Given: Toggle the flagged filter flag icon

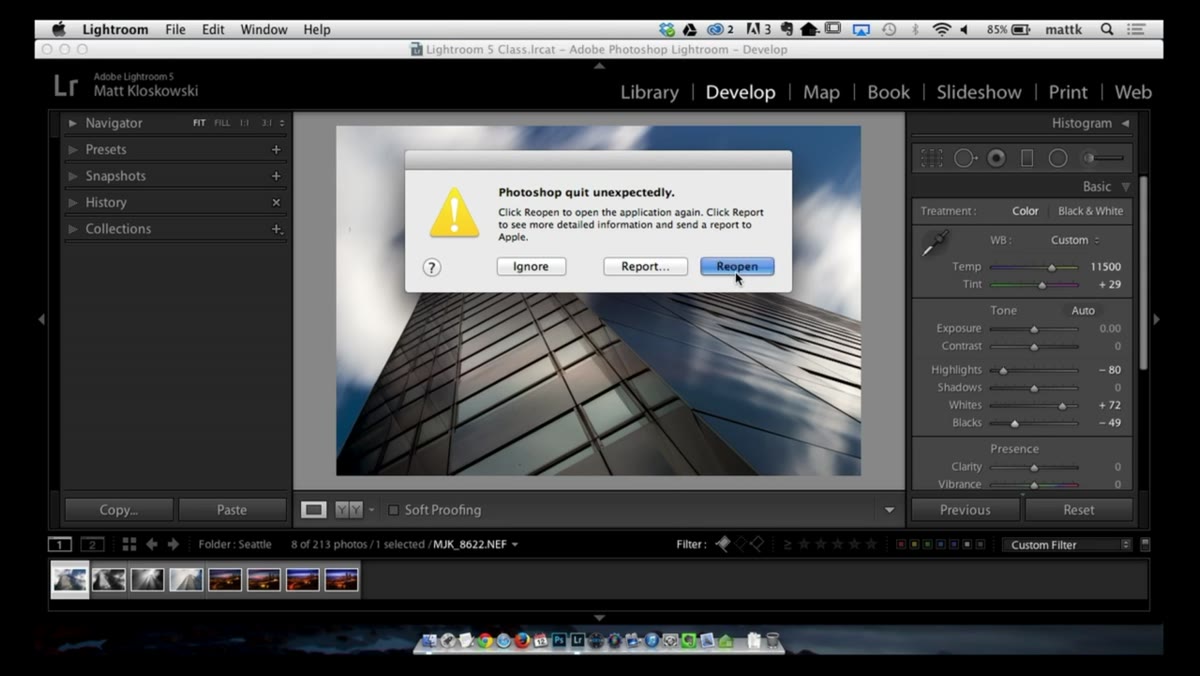Looking at the screenshot, I should click(x=723, y=544).
